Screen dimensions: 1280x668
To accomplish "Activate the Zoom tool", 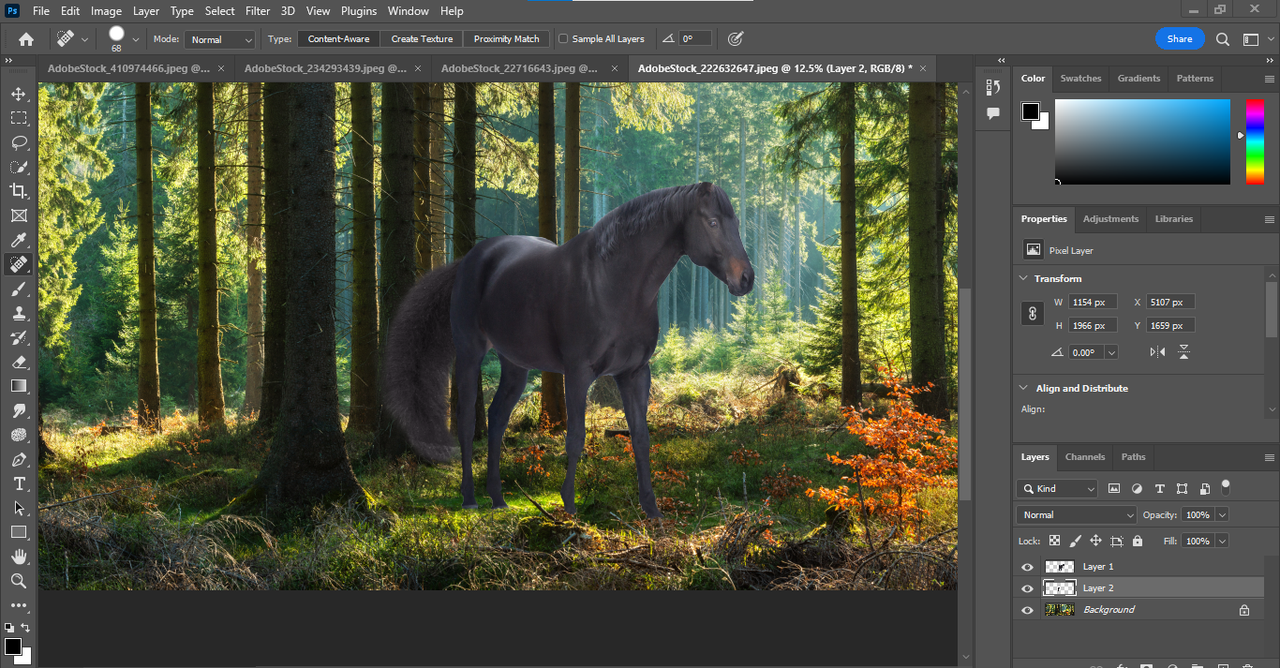I will [18, 581].
